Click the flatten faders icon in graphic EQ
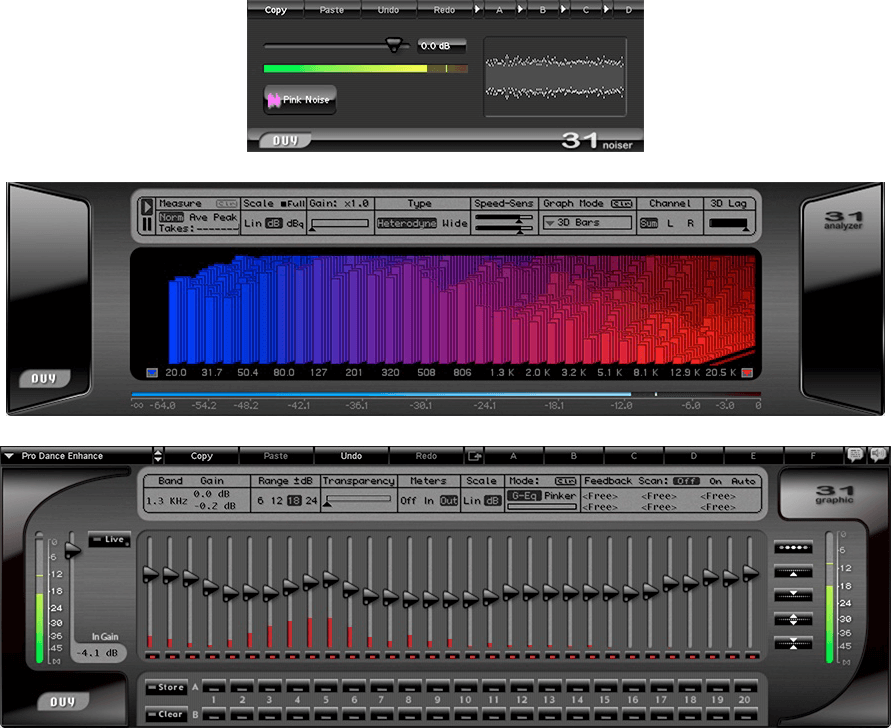Screen dimensions: 891x728 tap(794, 548)
